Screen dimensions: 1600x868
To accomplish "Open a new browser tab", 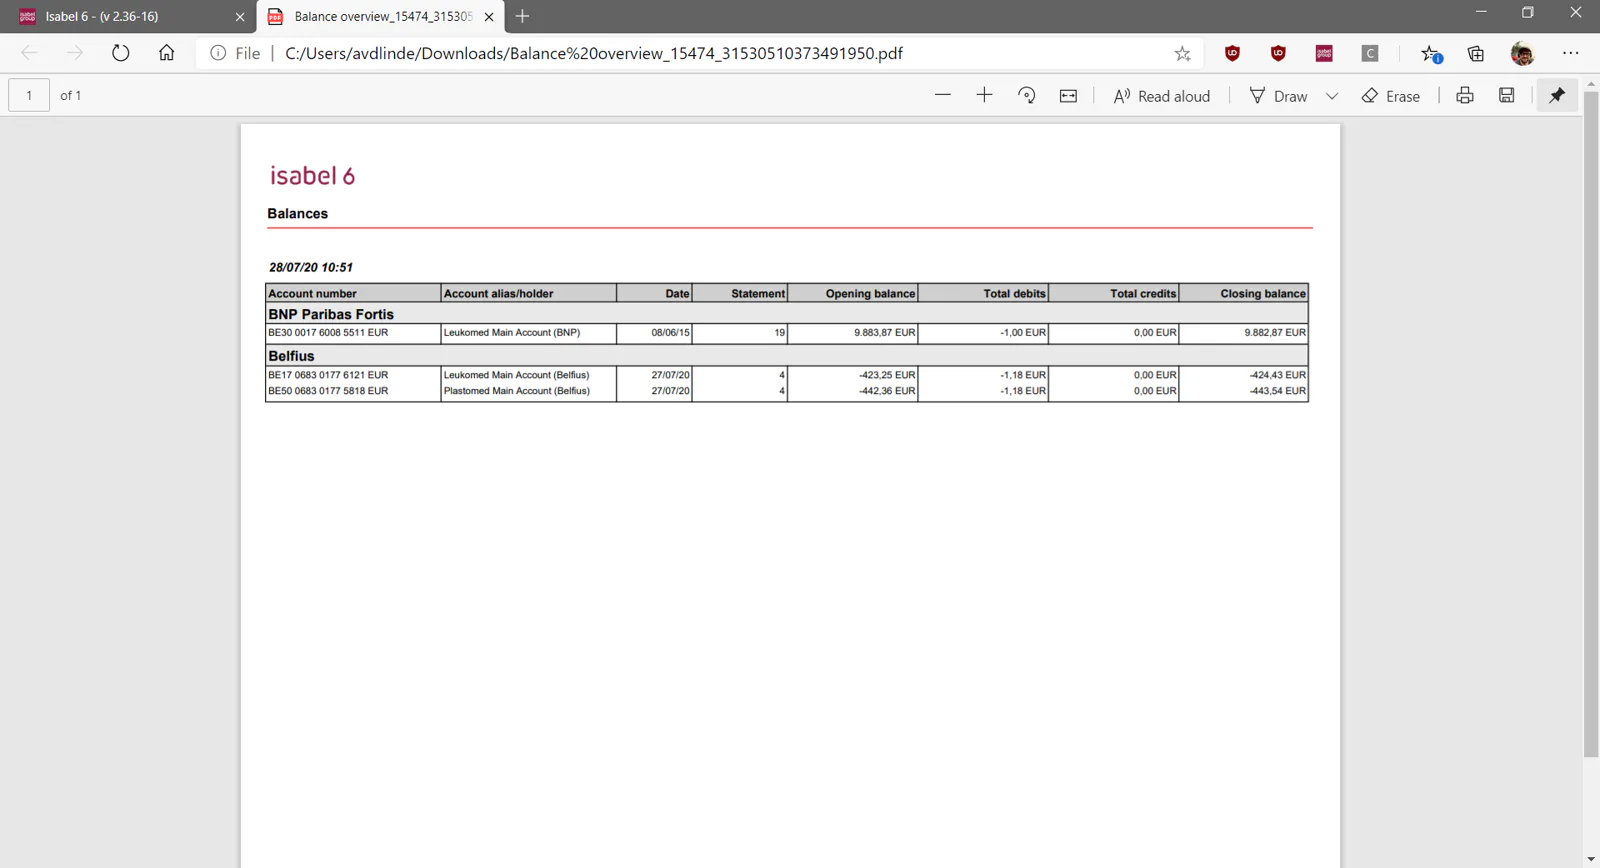I will [x=522, y=17].
